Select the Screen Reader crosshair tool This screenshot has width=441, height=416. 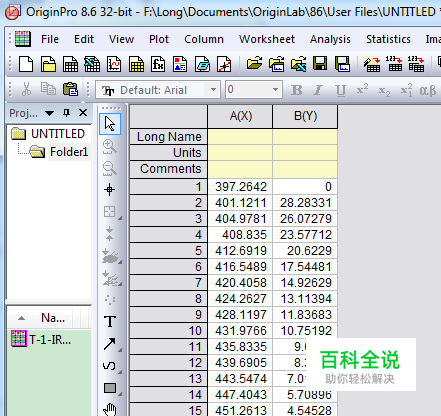tap(109, 190)
